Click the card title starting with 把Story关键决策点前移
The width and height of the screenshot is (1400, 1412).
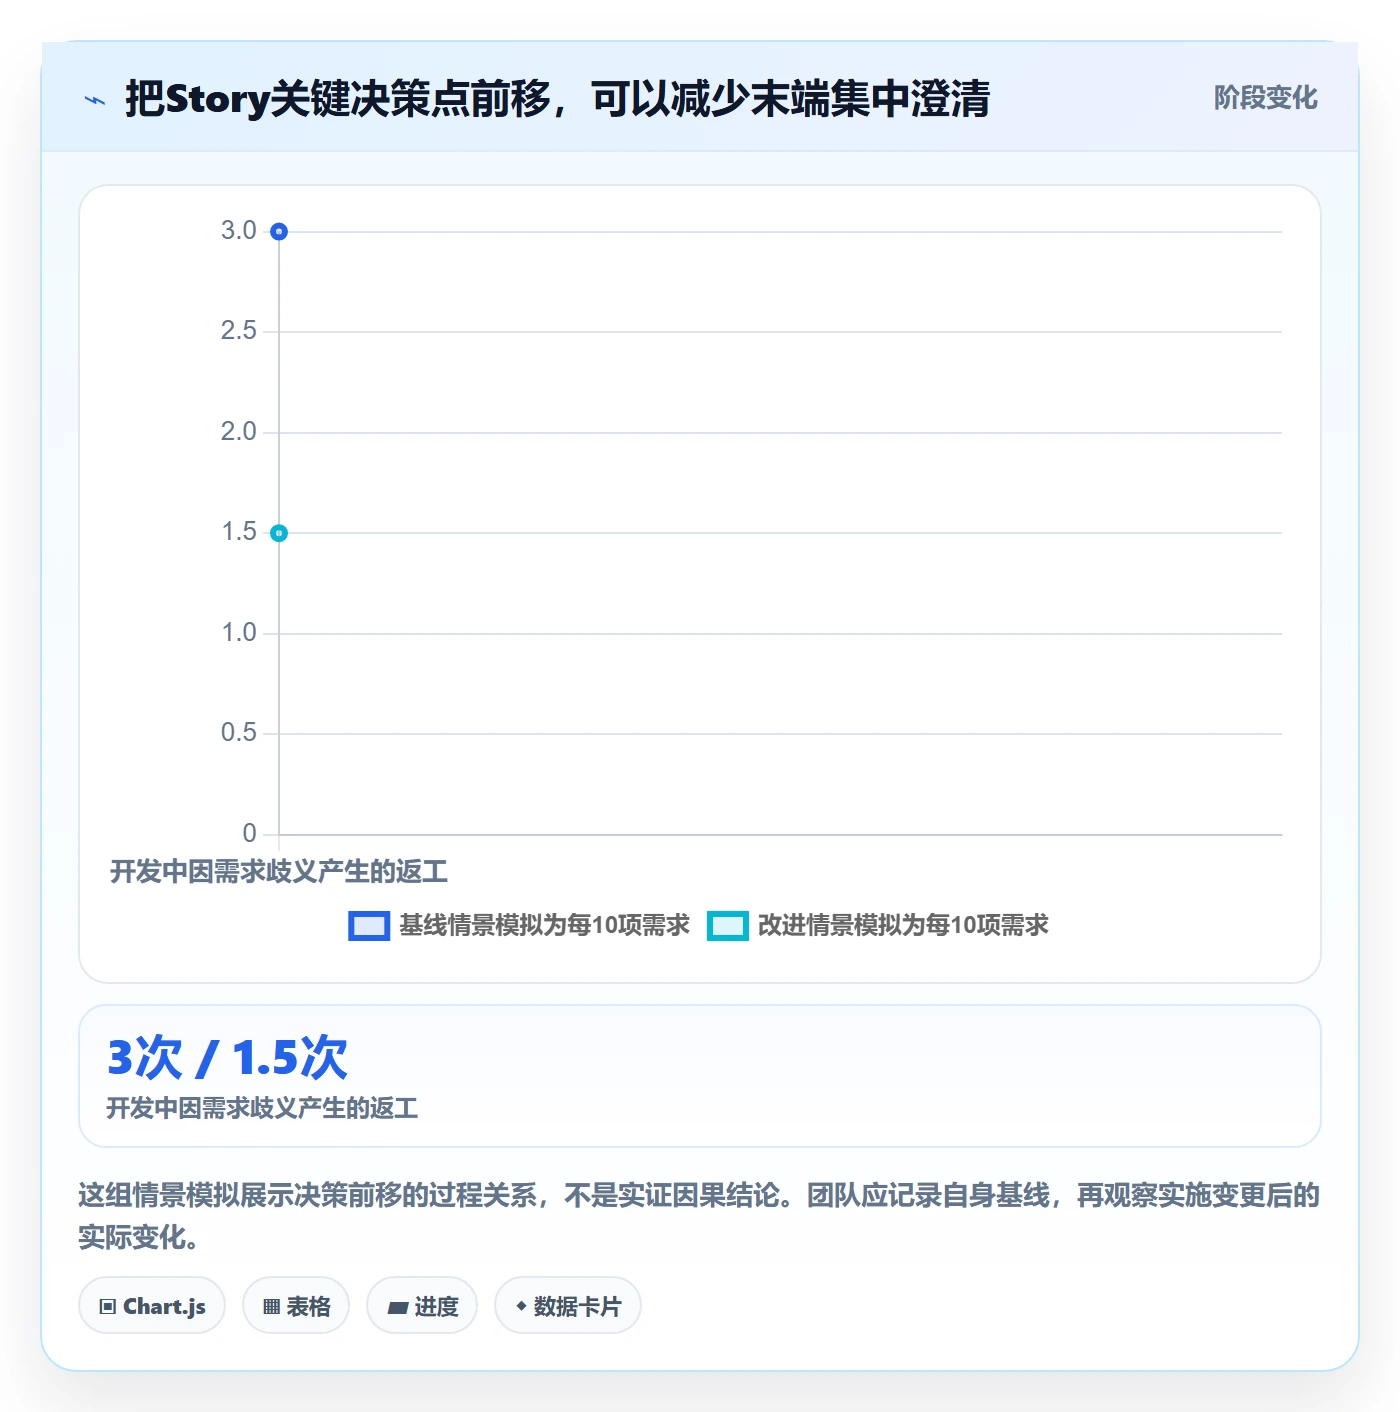click(557, 99)
